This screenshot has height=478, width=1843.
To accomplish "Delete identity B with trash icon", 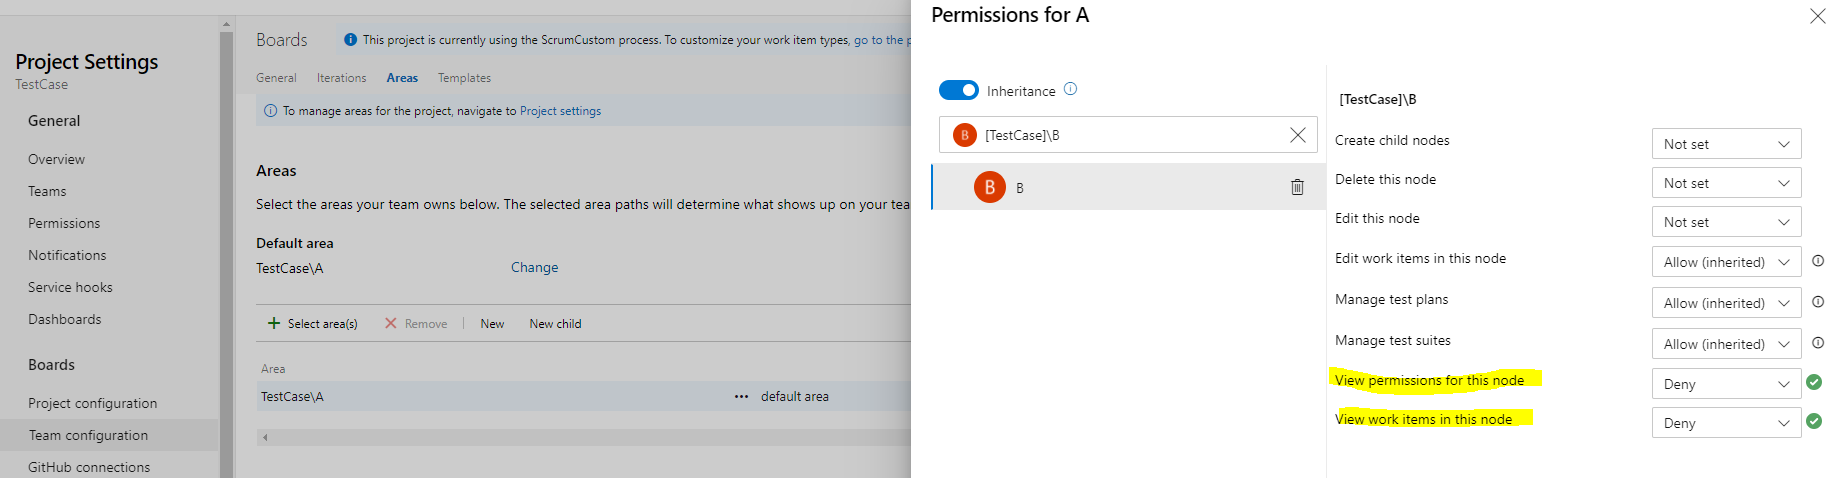I will [1297, 187].
